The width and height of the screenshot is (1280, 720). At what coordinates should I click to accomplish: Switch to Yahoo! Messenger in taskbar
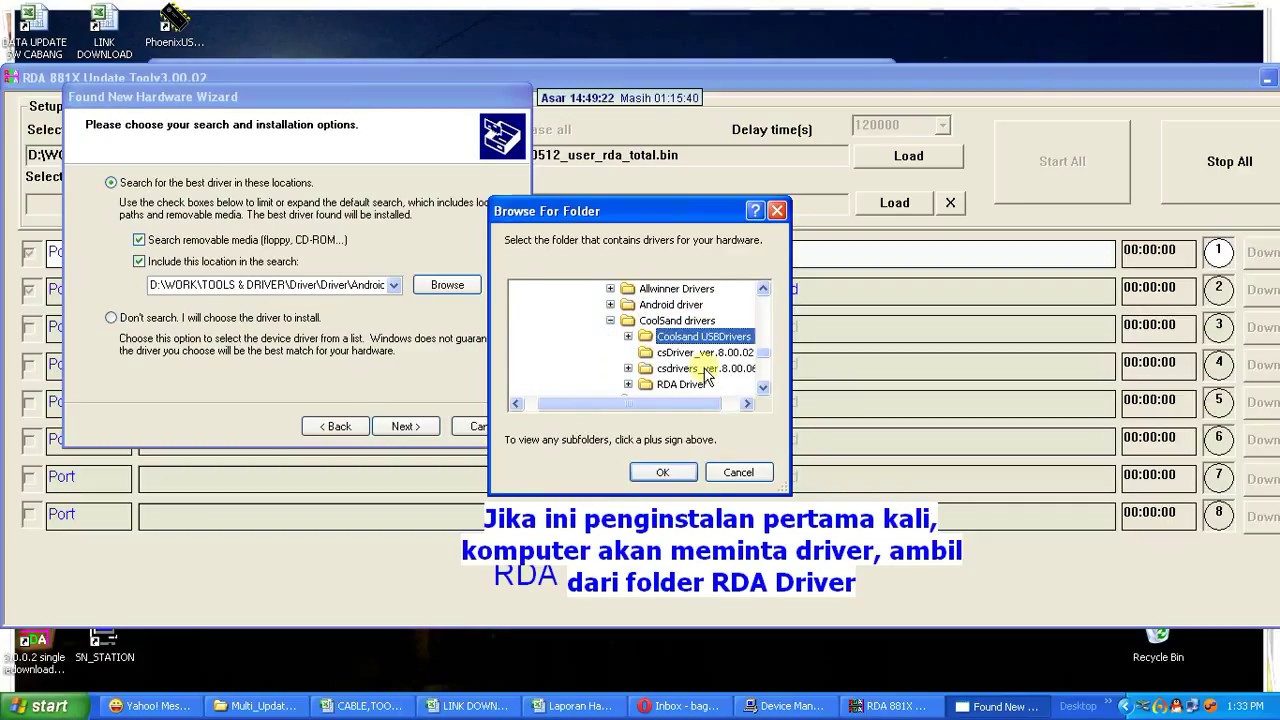(153, 706)
